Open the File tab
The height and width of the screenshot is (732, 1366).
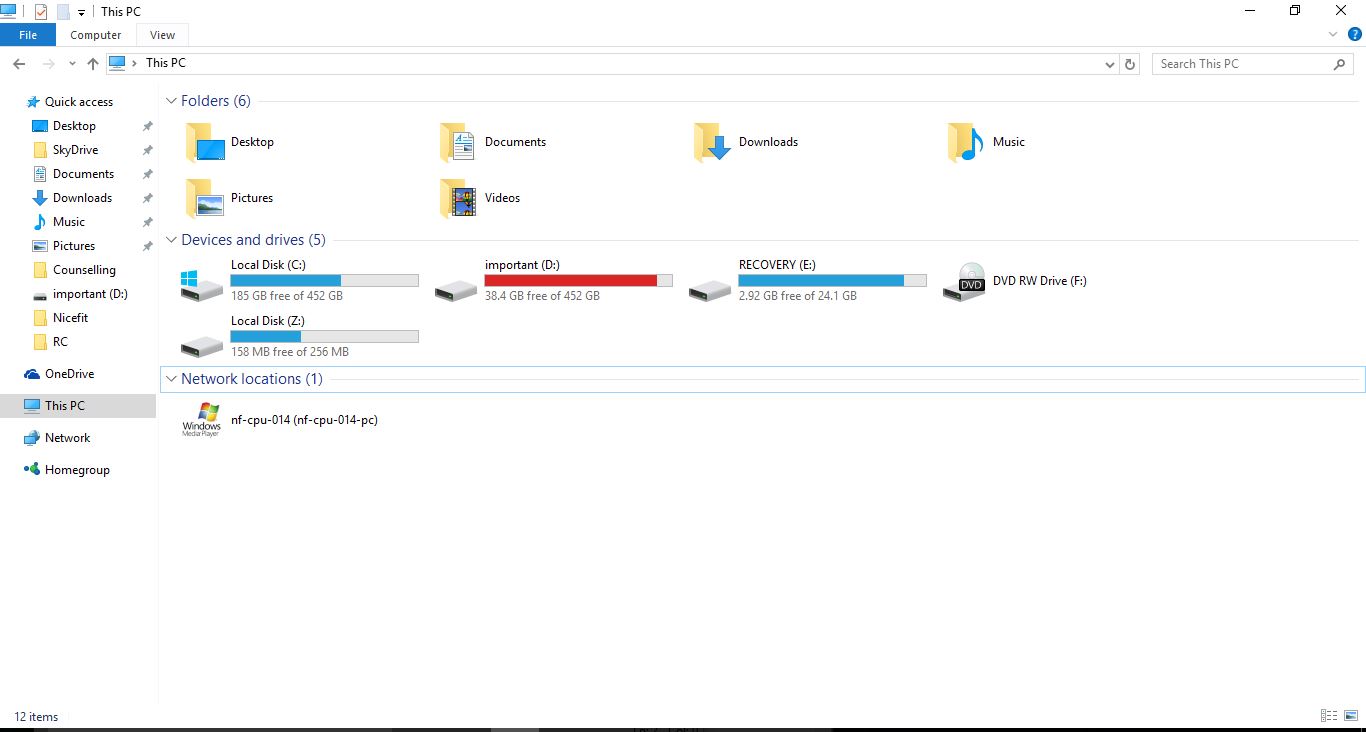28,35
